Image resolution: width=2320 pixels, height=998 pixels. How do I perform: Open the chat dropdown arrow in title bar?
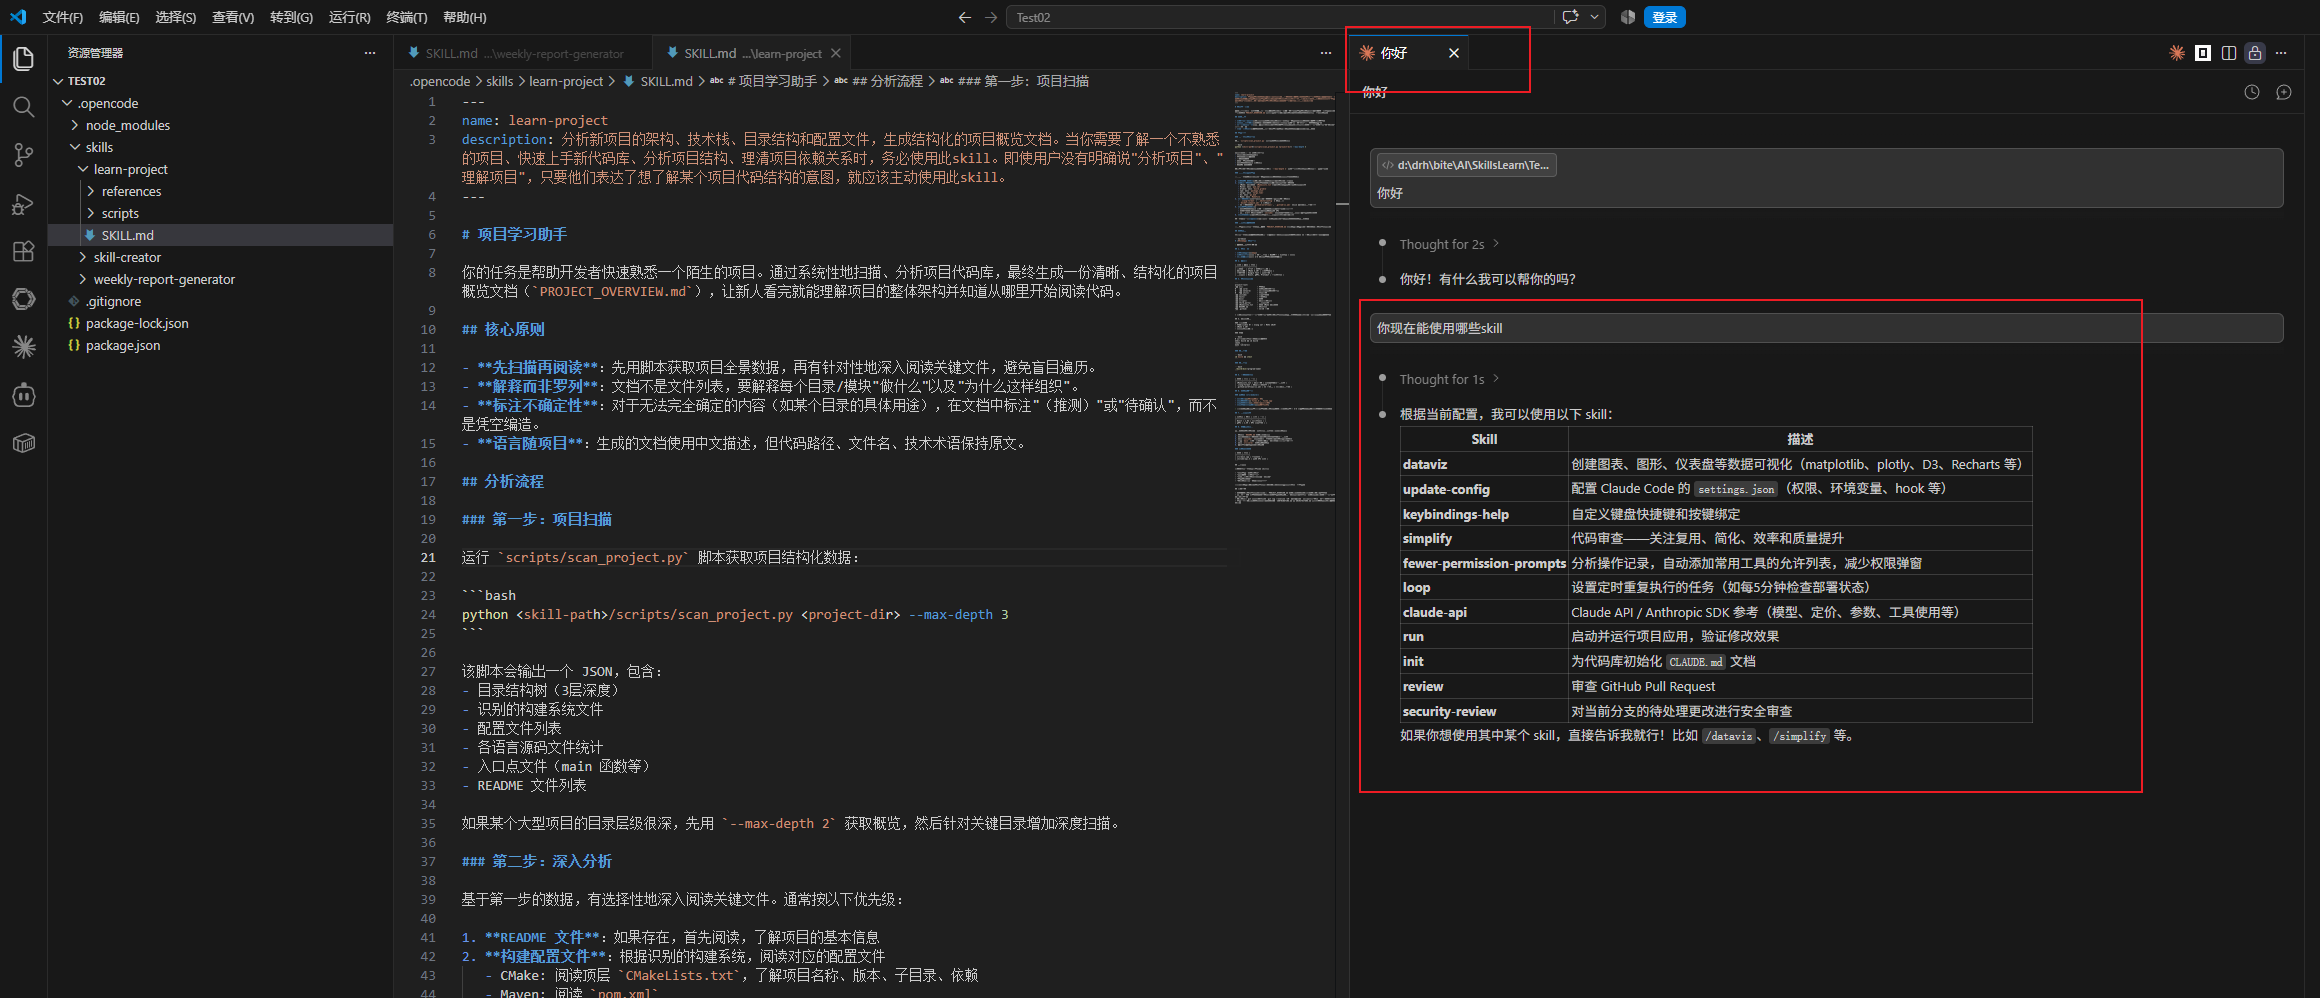click(x=1594, y=17)
